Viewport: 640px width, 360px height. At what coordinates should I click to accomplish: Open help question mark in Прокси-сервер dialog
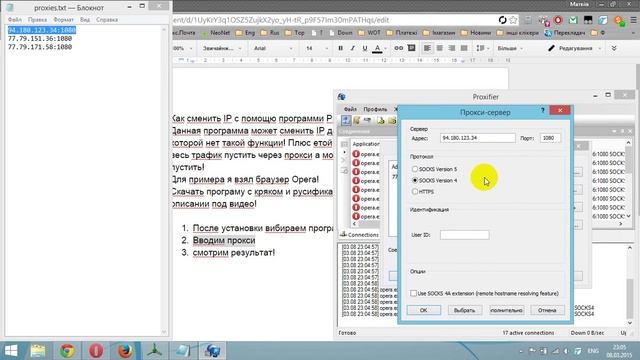pyautogui.click(x=542, y=111)
